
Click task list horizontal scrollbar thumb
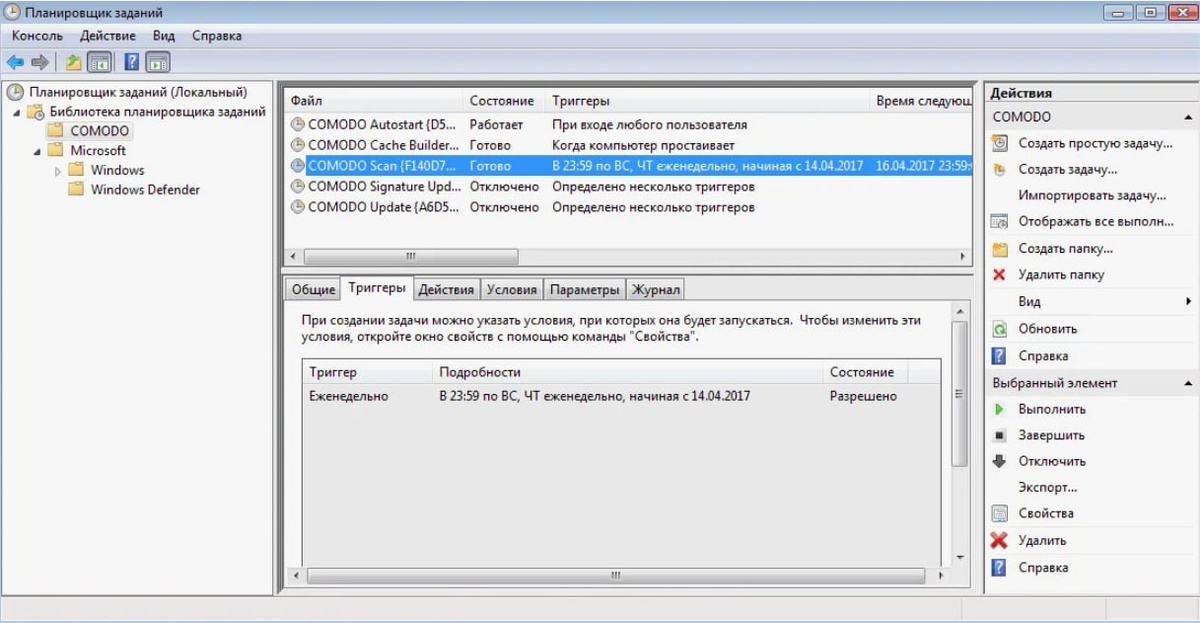410,257
